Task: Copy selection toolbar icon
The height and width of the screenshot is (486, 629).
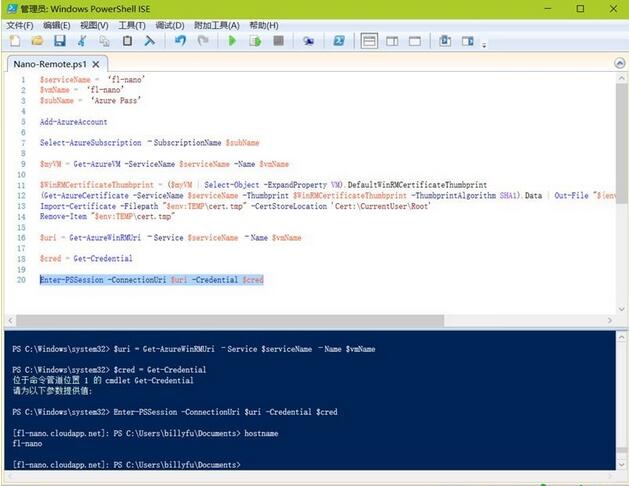Action: [x=104, y=41]
